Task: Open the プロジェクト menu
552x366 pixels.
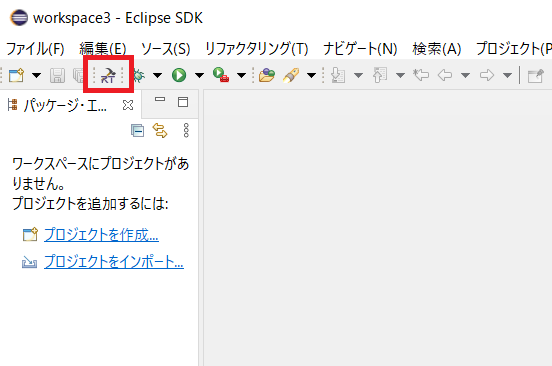Action: click(x=514, y=49)
